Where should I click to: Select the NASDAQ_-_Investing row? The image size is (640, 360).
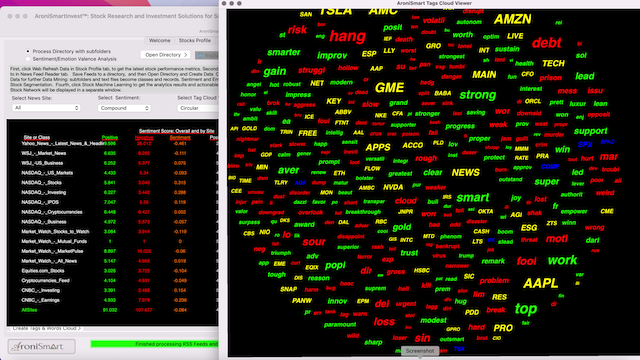pos(43,193)
